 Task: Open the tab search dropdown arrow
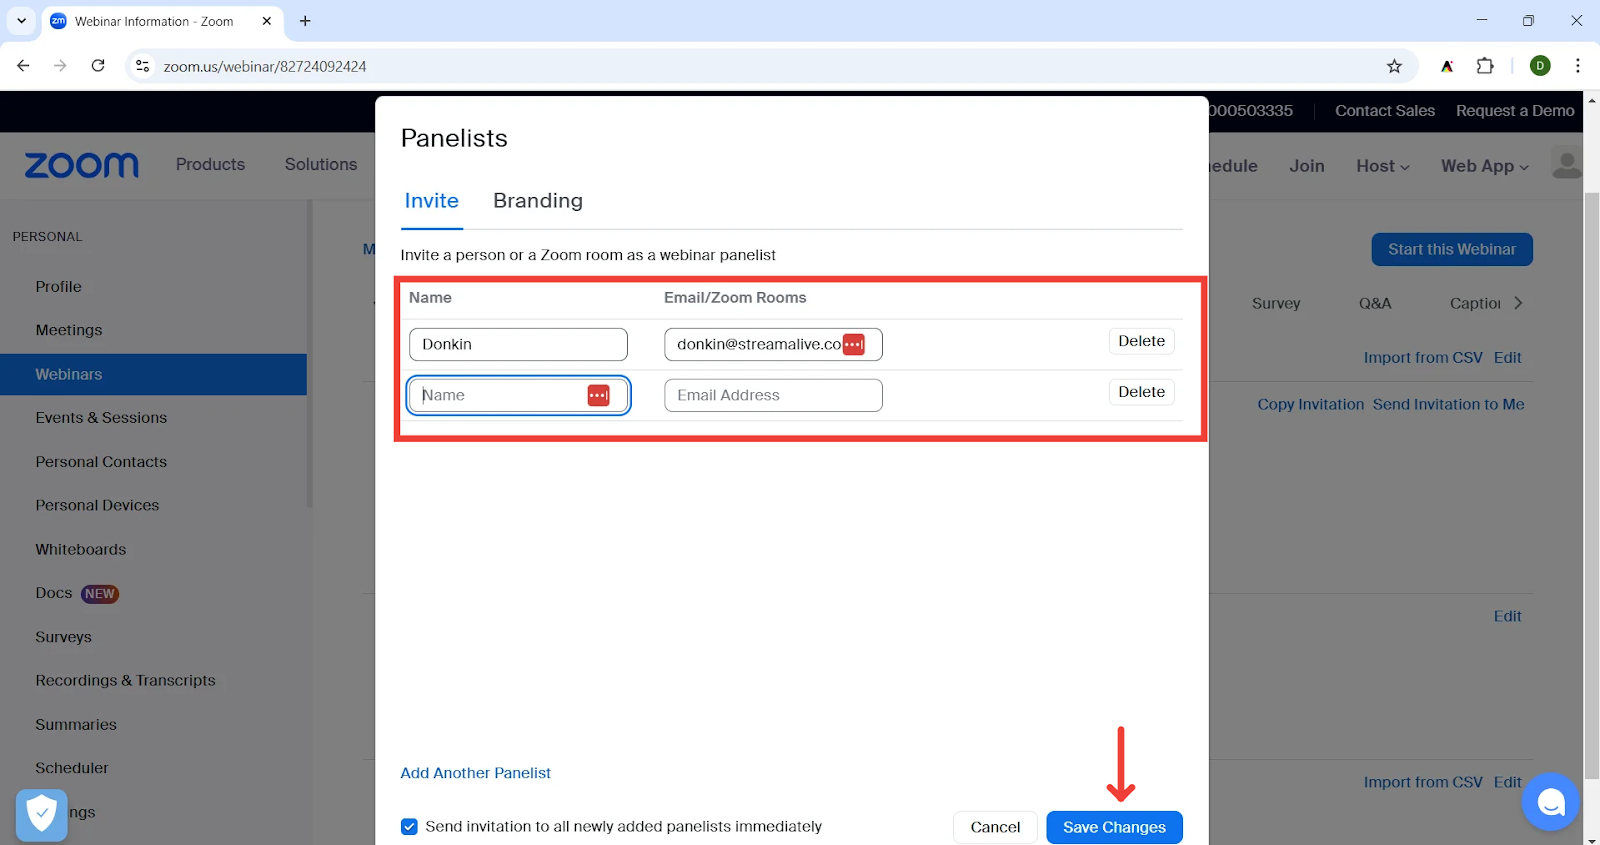(x=21, y=21)
